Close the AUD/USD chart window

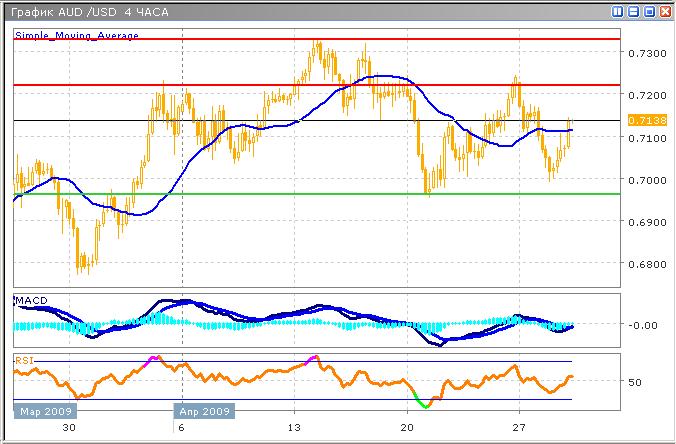pyautogui.click(x=663, y=12)
